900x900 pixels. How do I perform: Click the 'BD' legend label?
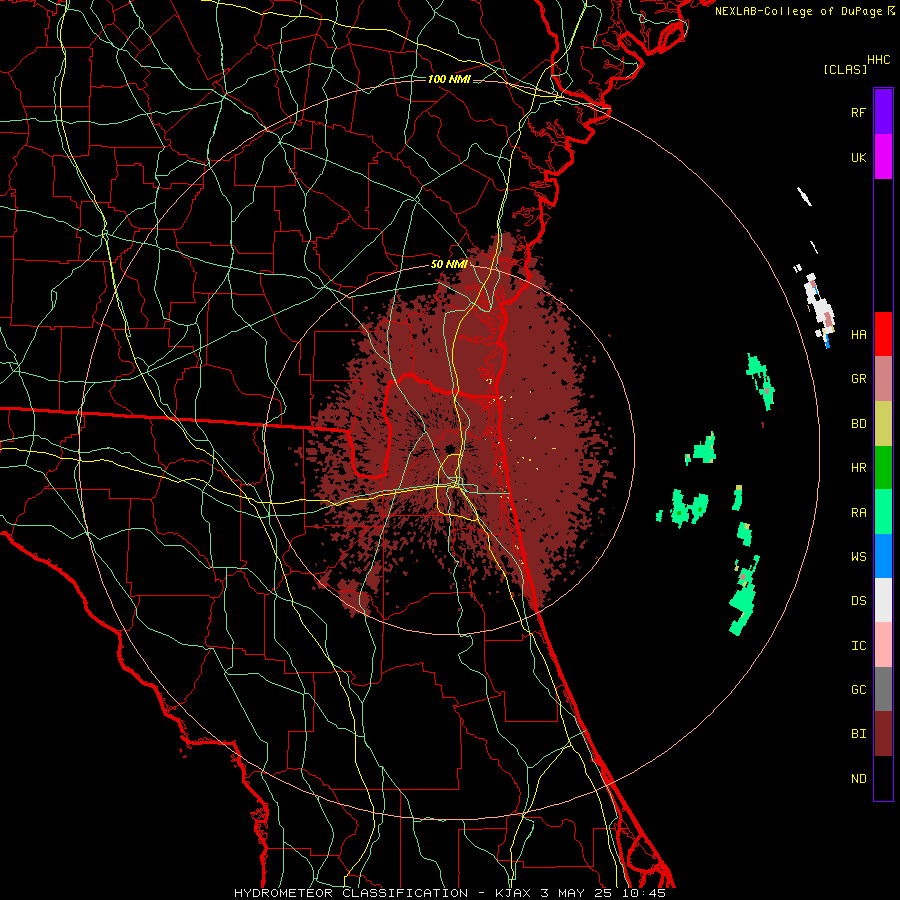858,424
